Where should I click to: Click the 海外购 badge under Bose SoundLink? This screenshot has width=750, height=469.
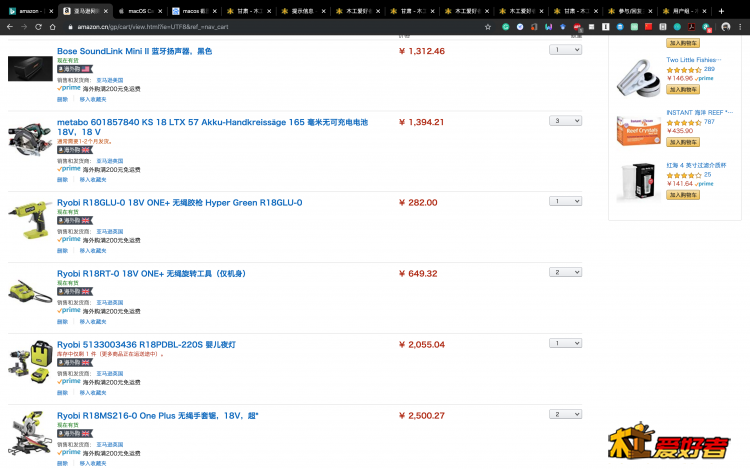pyautogui.click(x=75, y=69)
